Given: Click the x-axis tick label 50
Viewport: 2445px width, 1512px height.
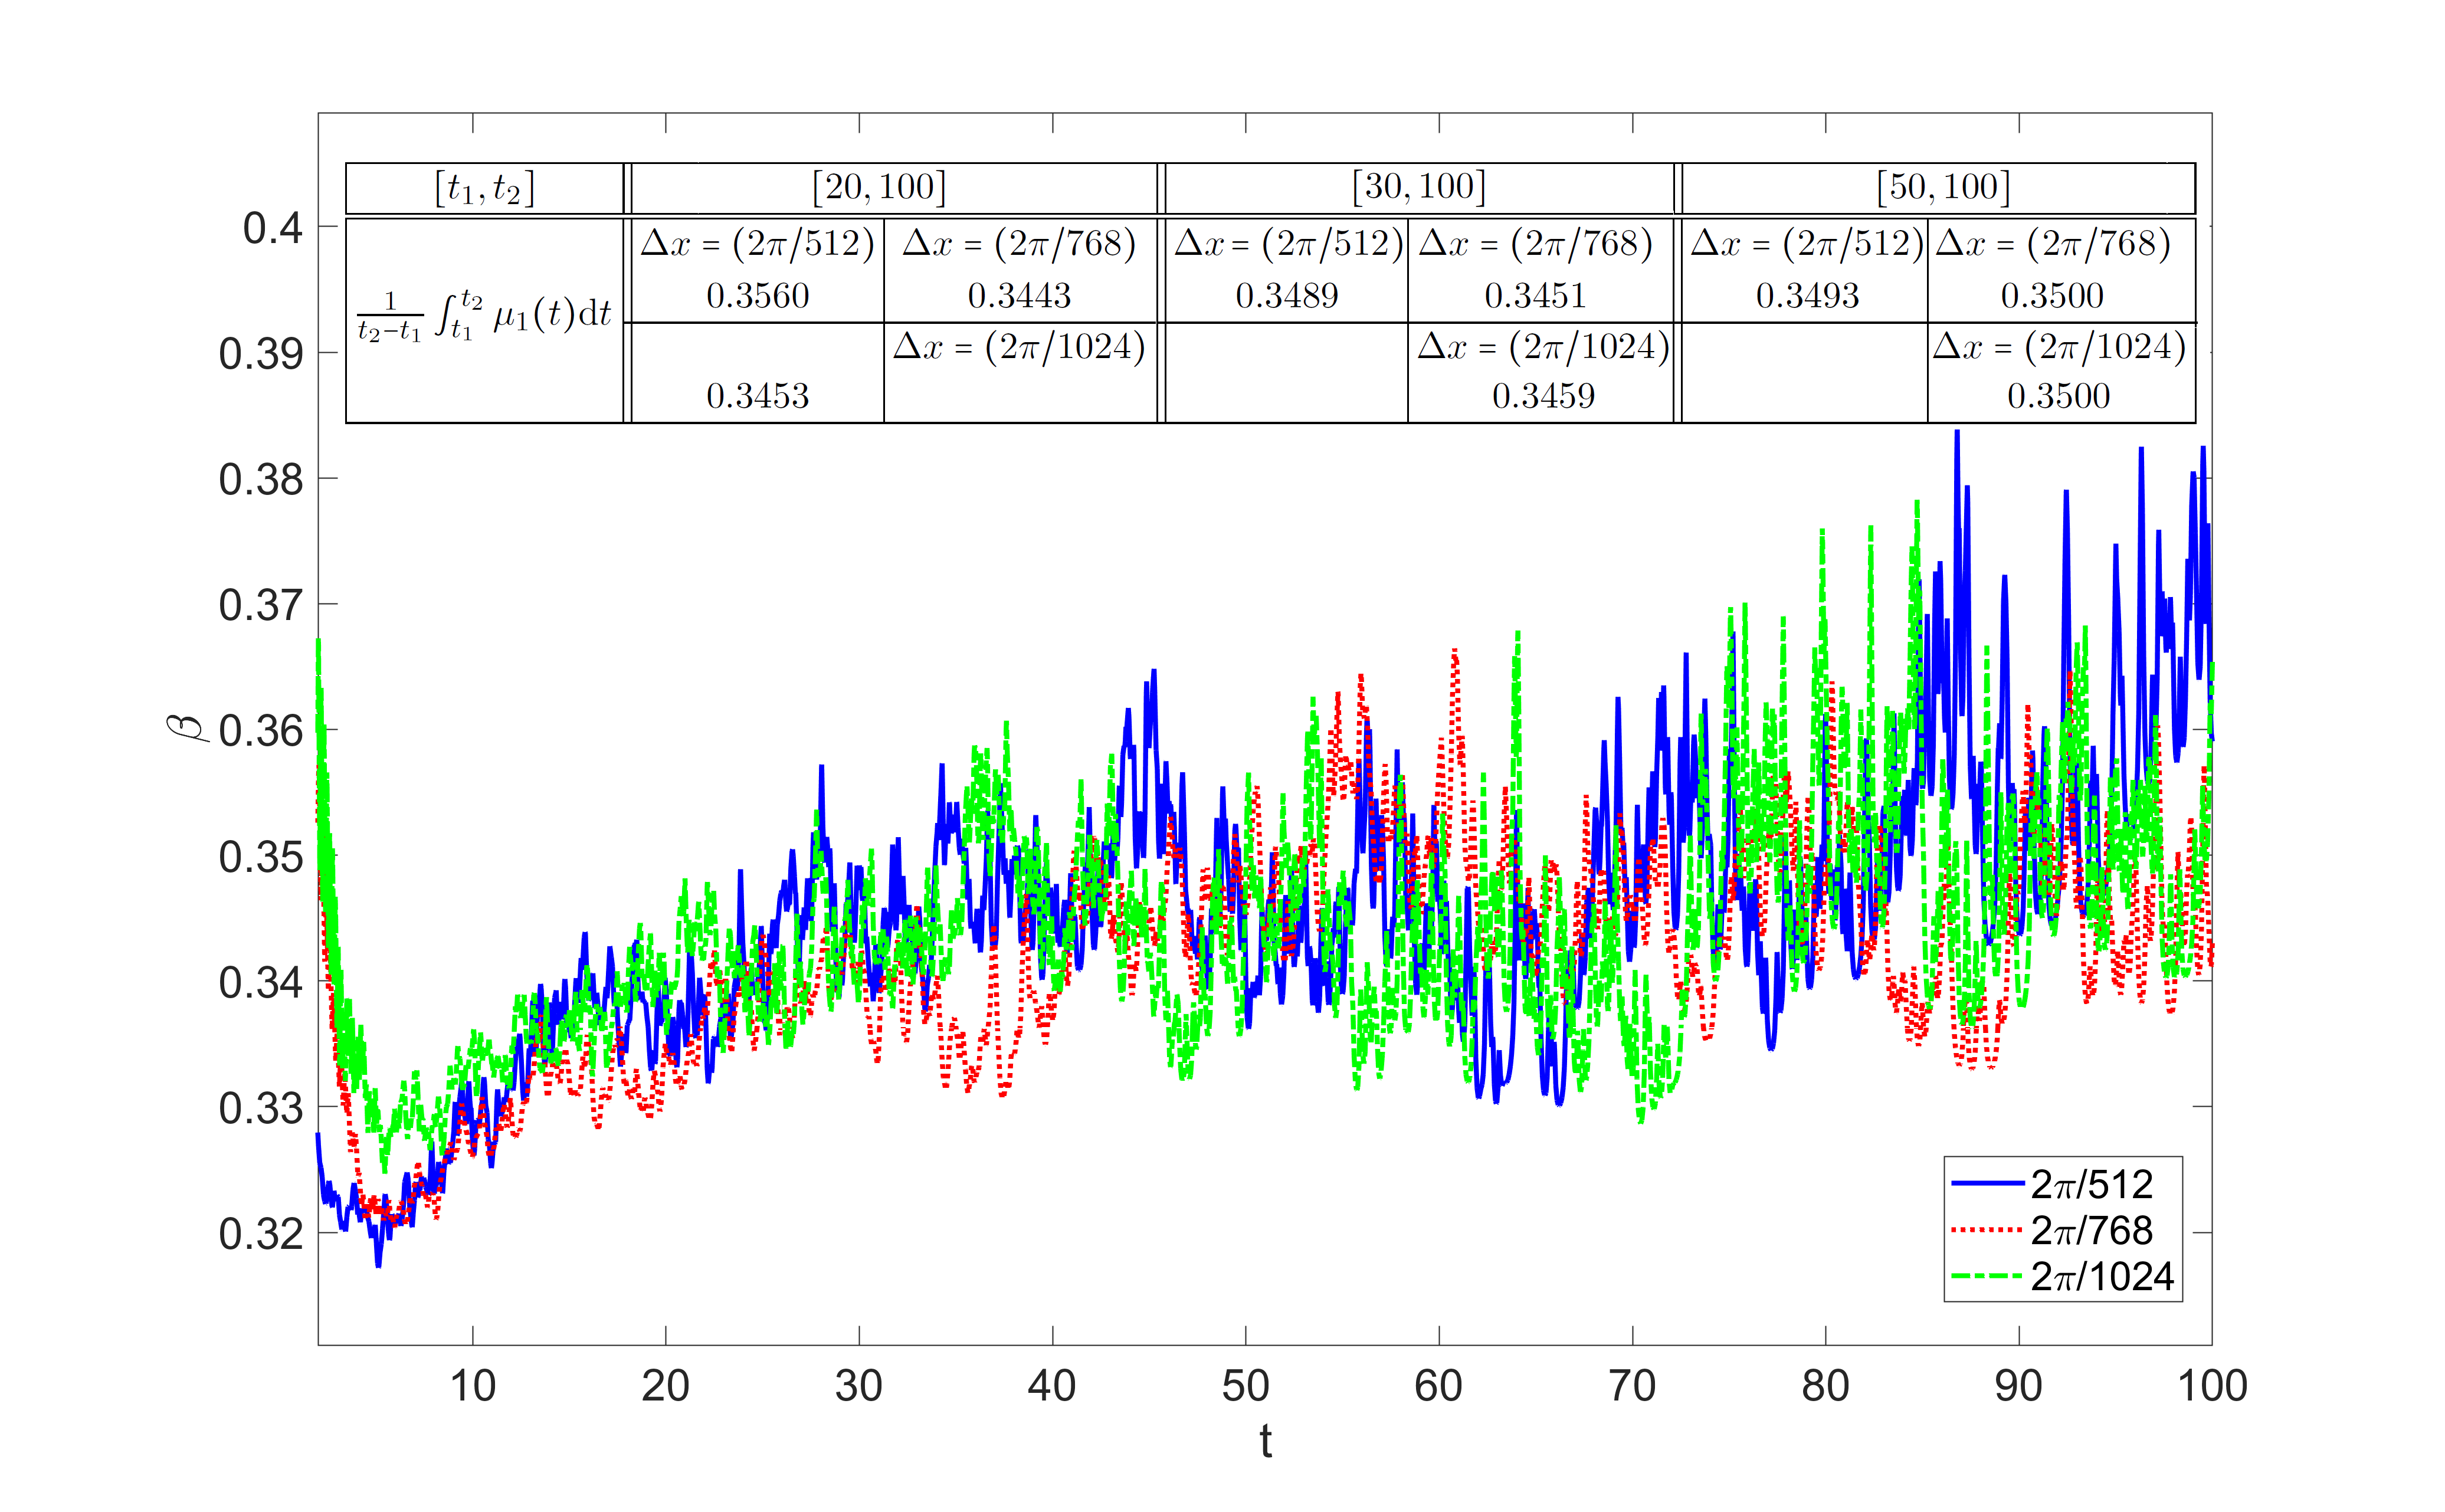Looking at the screenshot, I should point(1245,1386).
